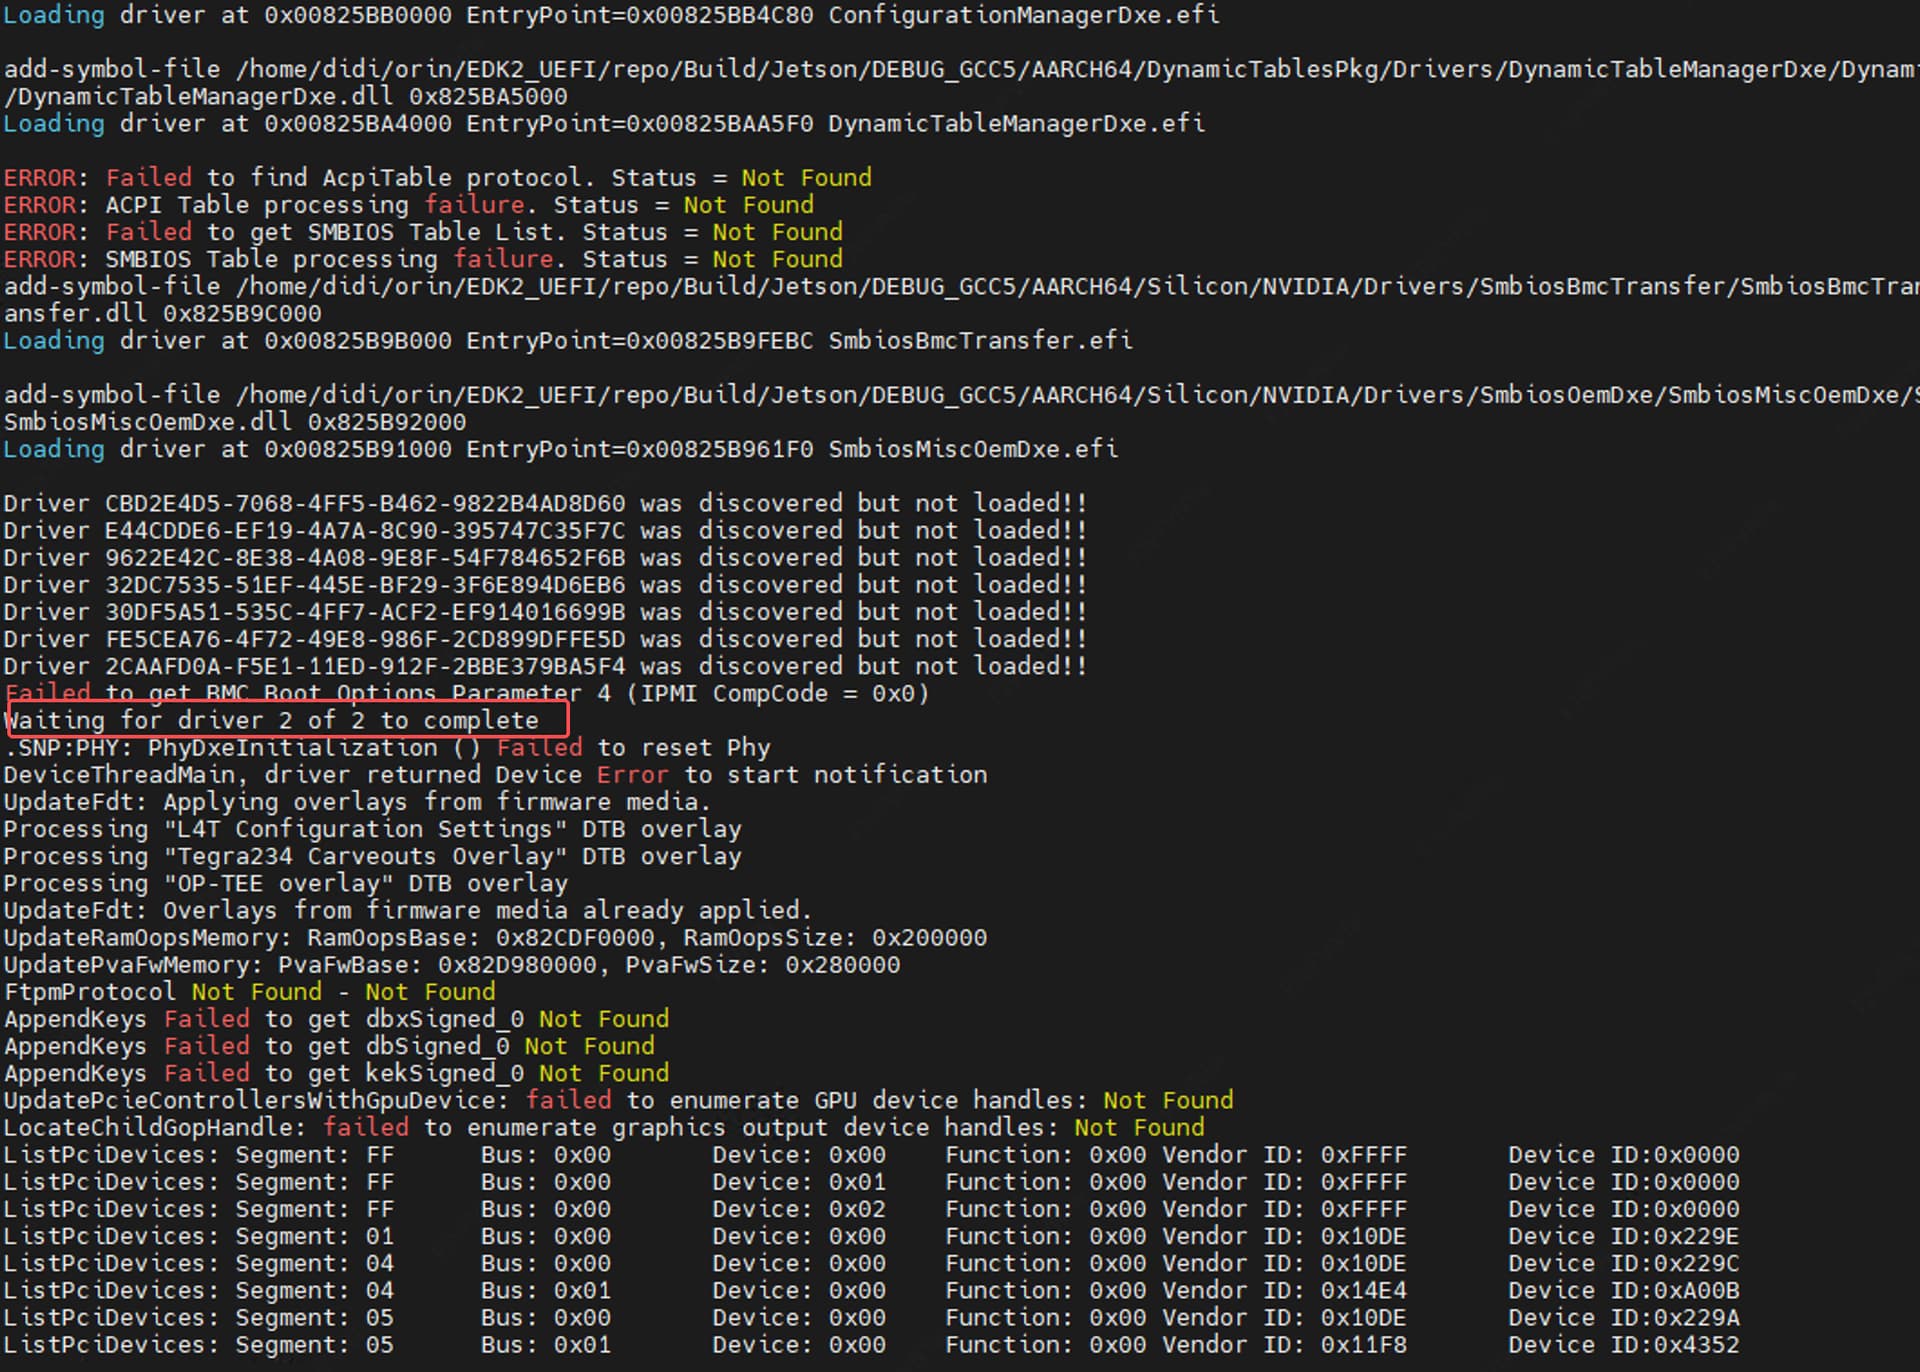Click the 'DeviceThreadMain' Device Error line

click(495, 775)
